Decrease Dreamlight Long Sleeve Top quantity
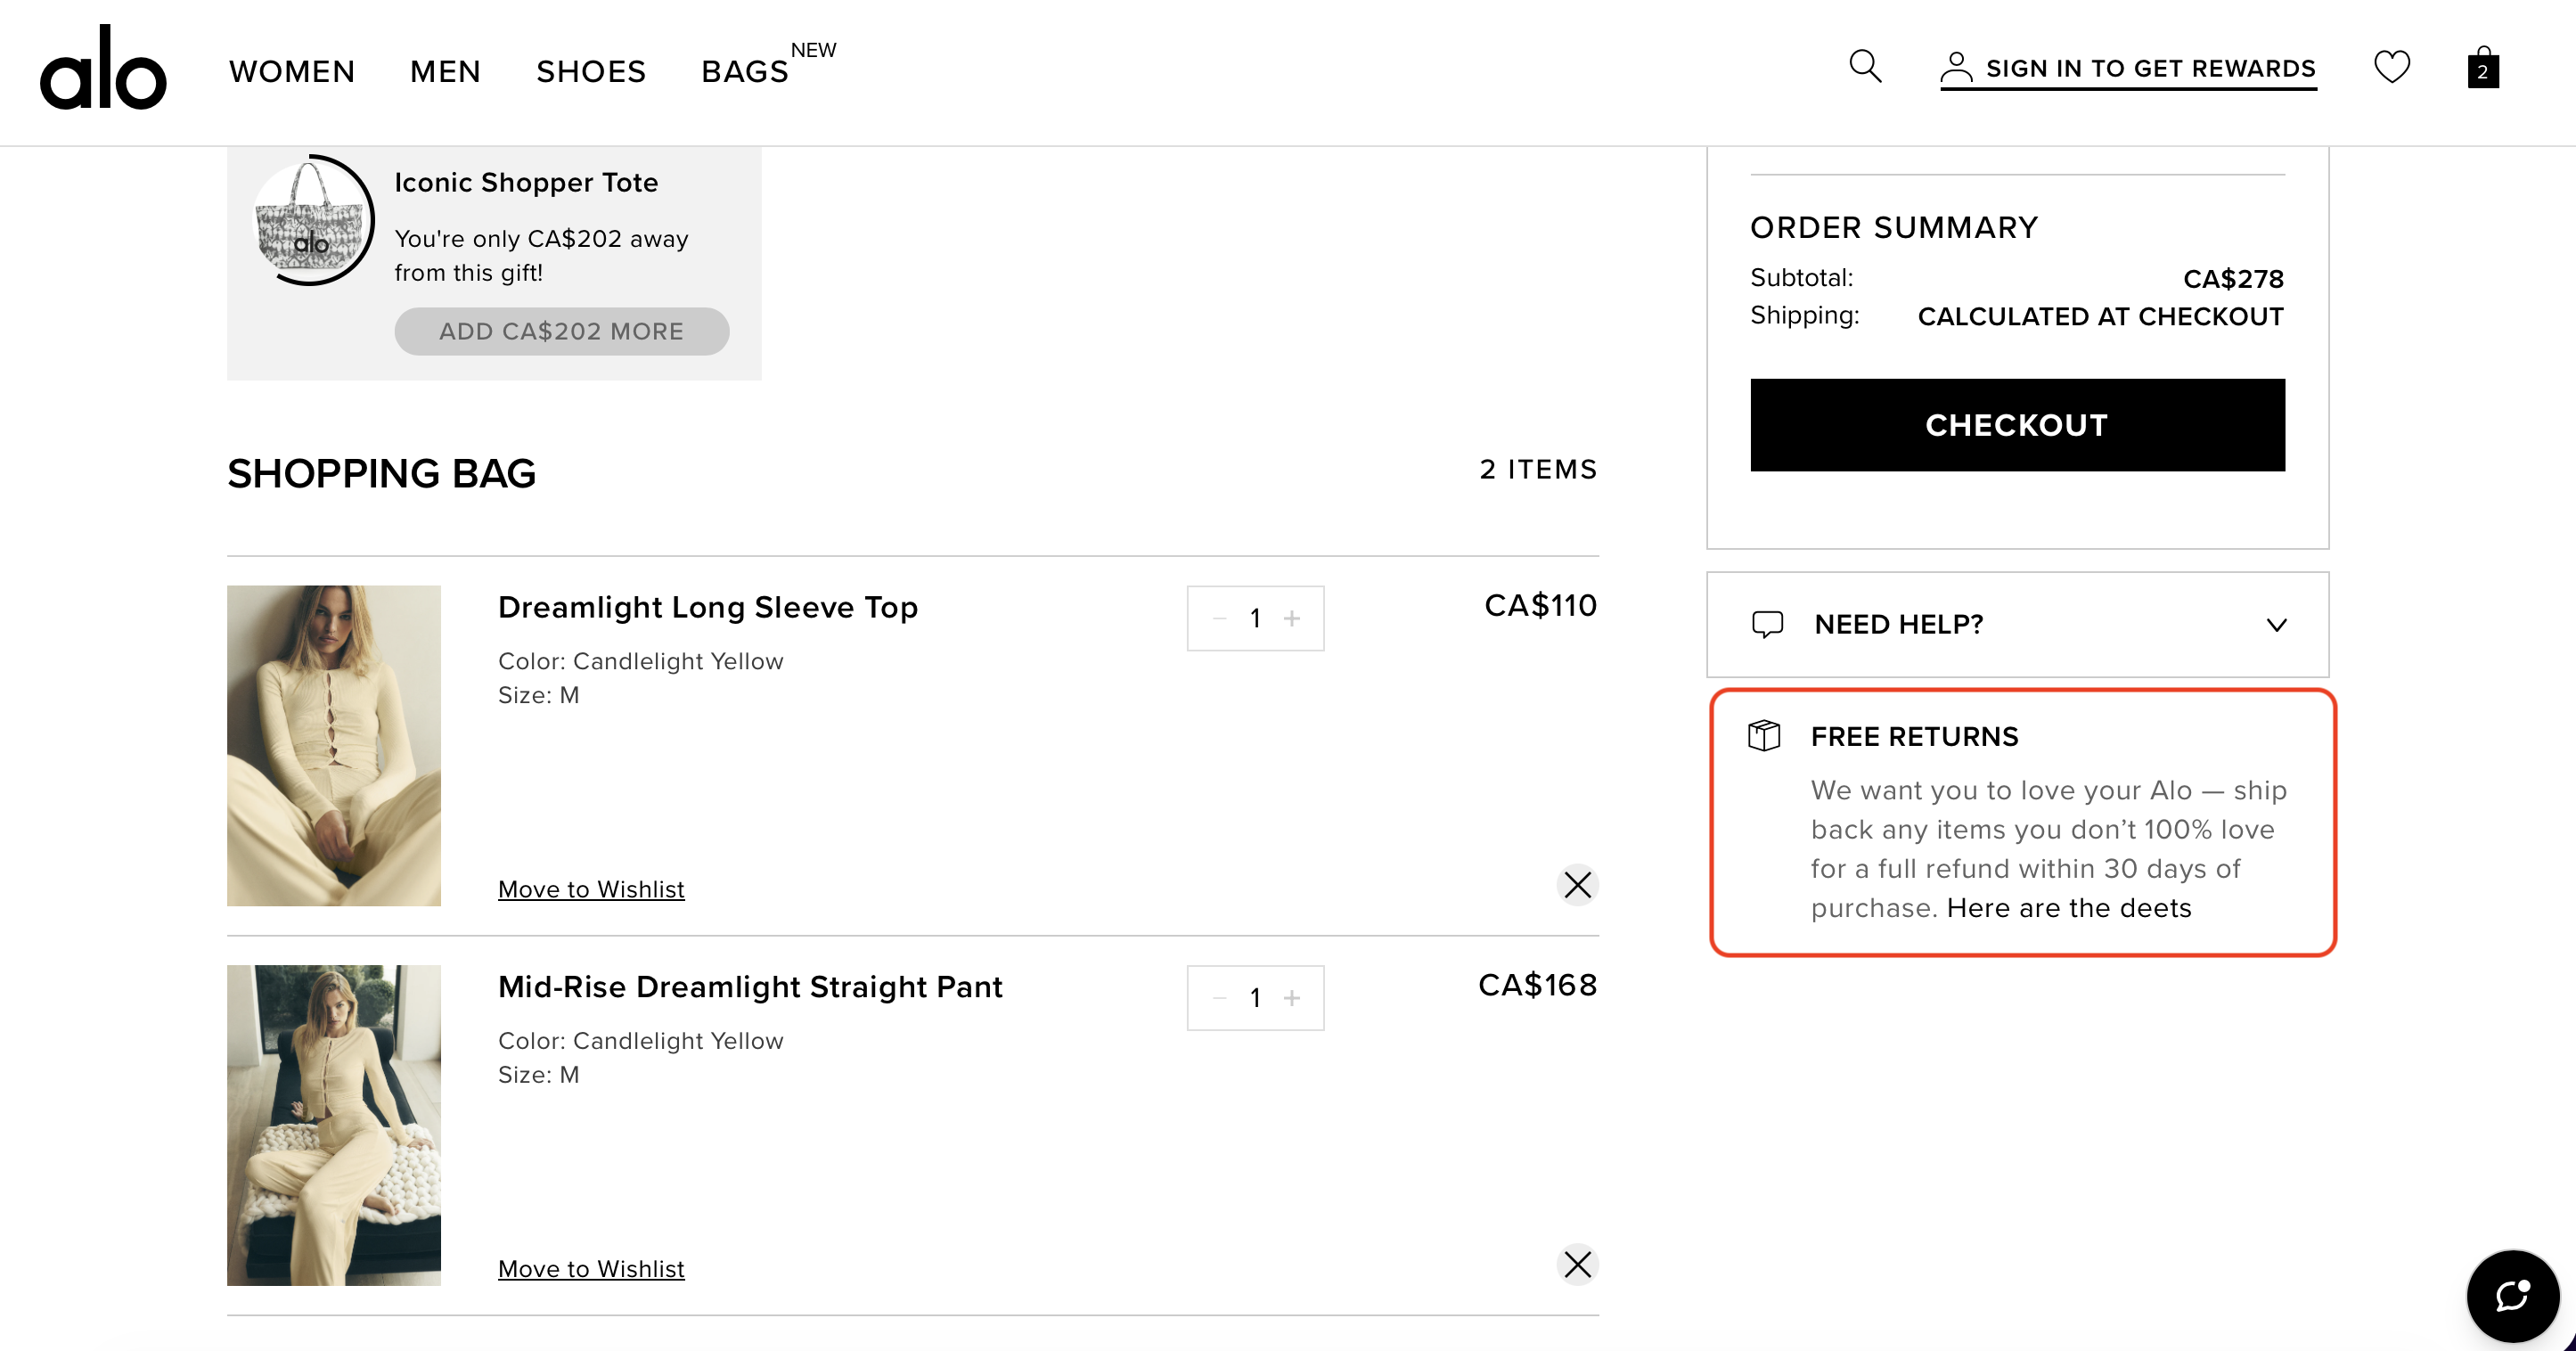The image size is (2576, 1351). (x=1219, y=619)
